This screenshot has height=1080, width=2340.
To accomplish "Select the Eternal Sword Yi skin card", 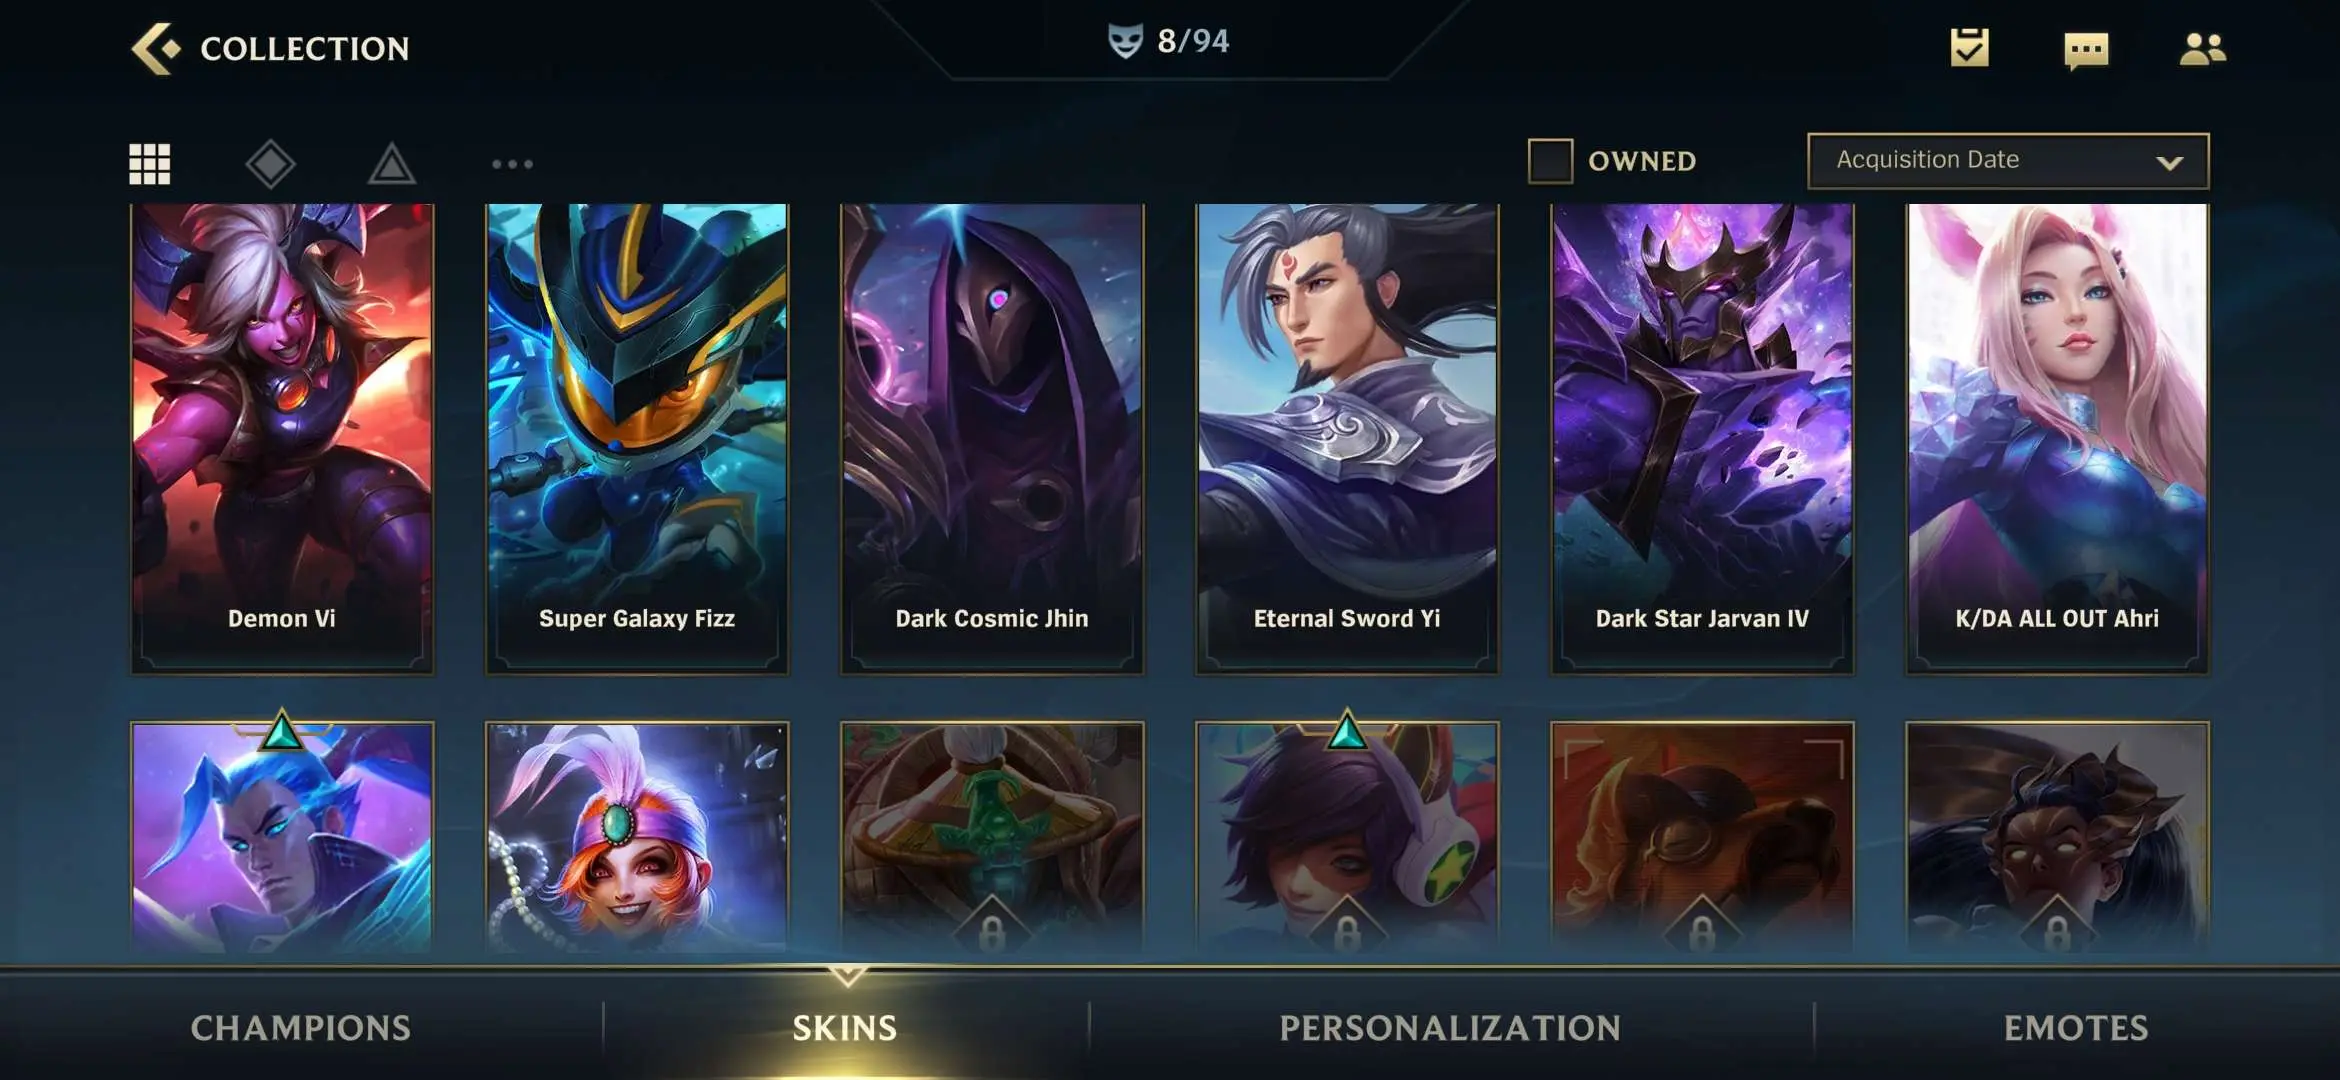I will [1347, 438].
